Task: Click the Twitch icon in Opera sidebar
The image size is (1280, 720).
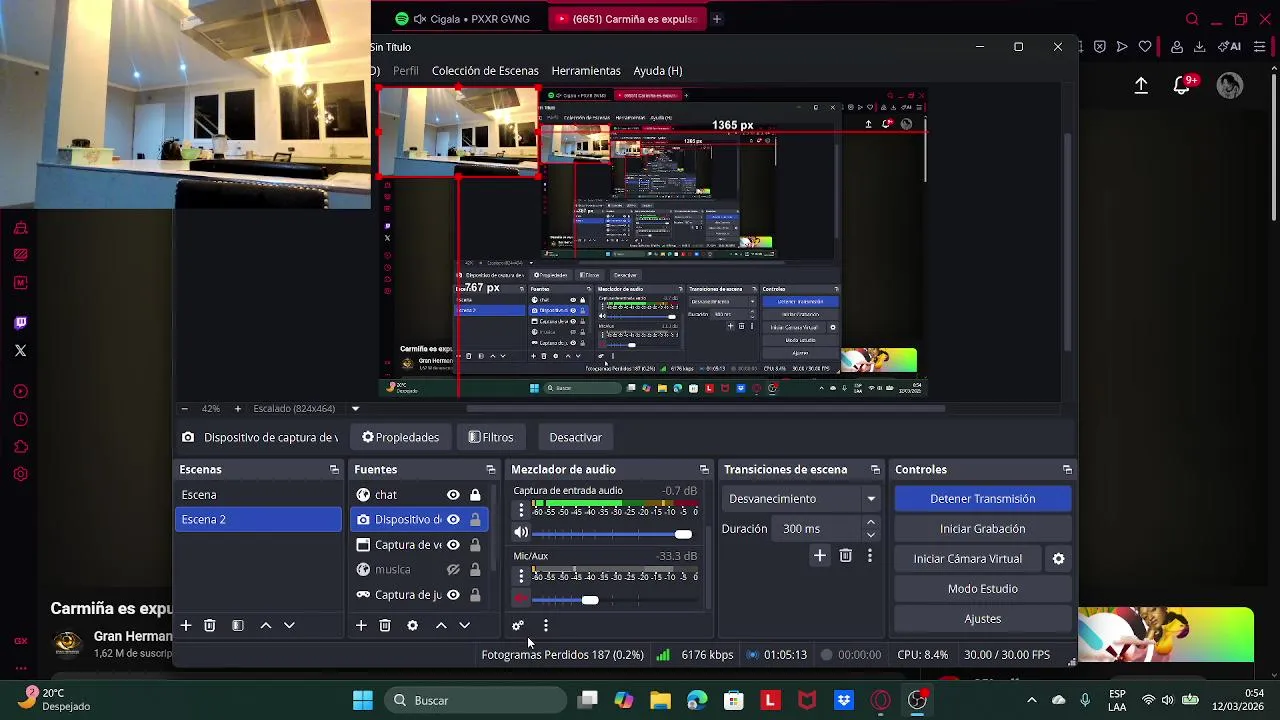Action: [21, 322]
